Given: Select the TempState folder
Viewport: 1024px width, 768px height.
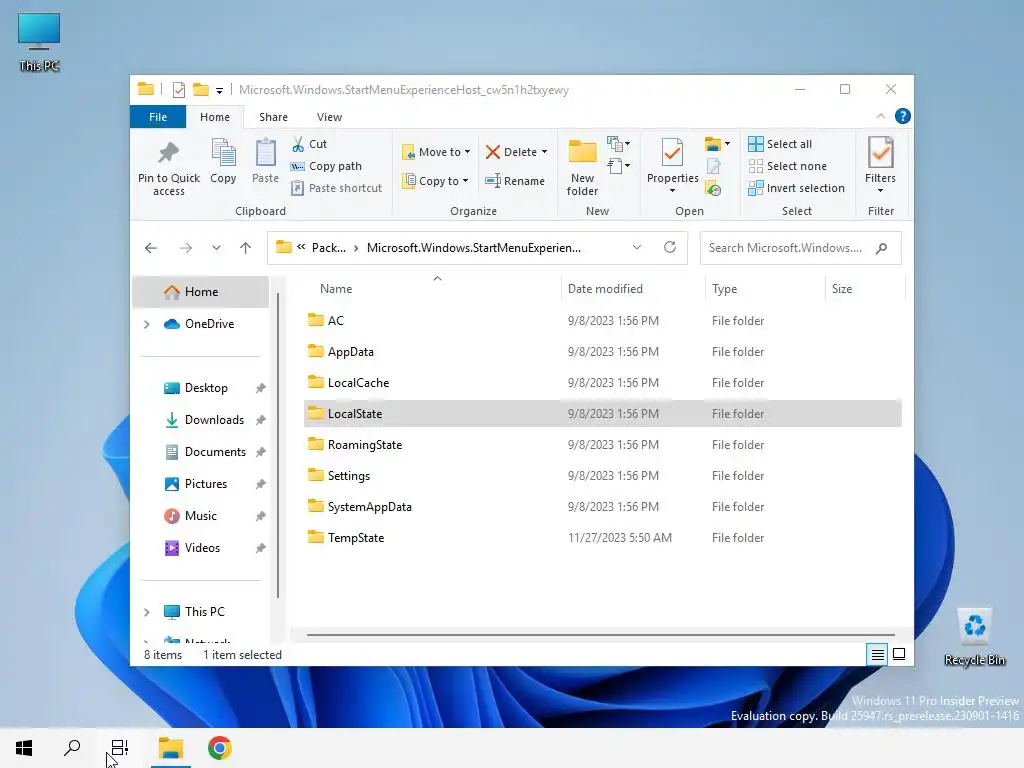Looking at the screenshot, I should (x=602, y=538).
